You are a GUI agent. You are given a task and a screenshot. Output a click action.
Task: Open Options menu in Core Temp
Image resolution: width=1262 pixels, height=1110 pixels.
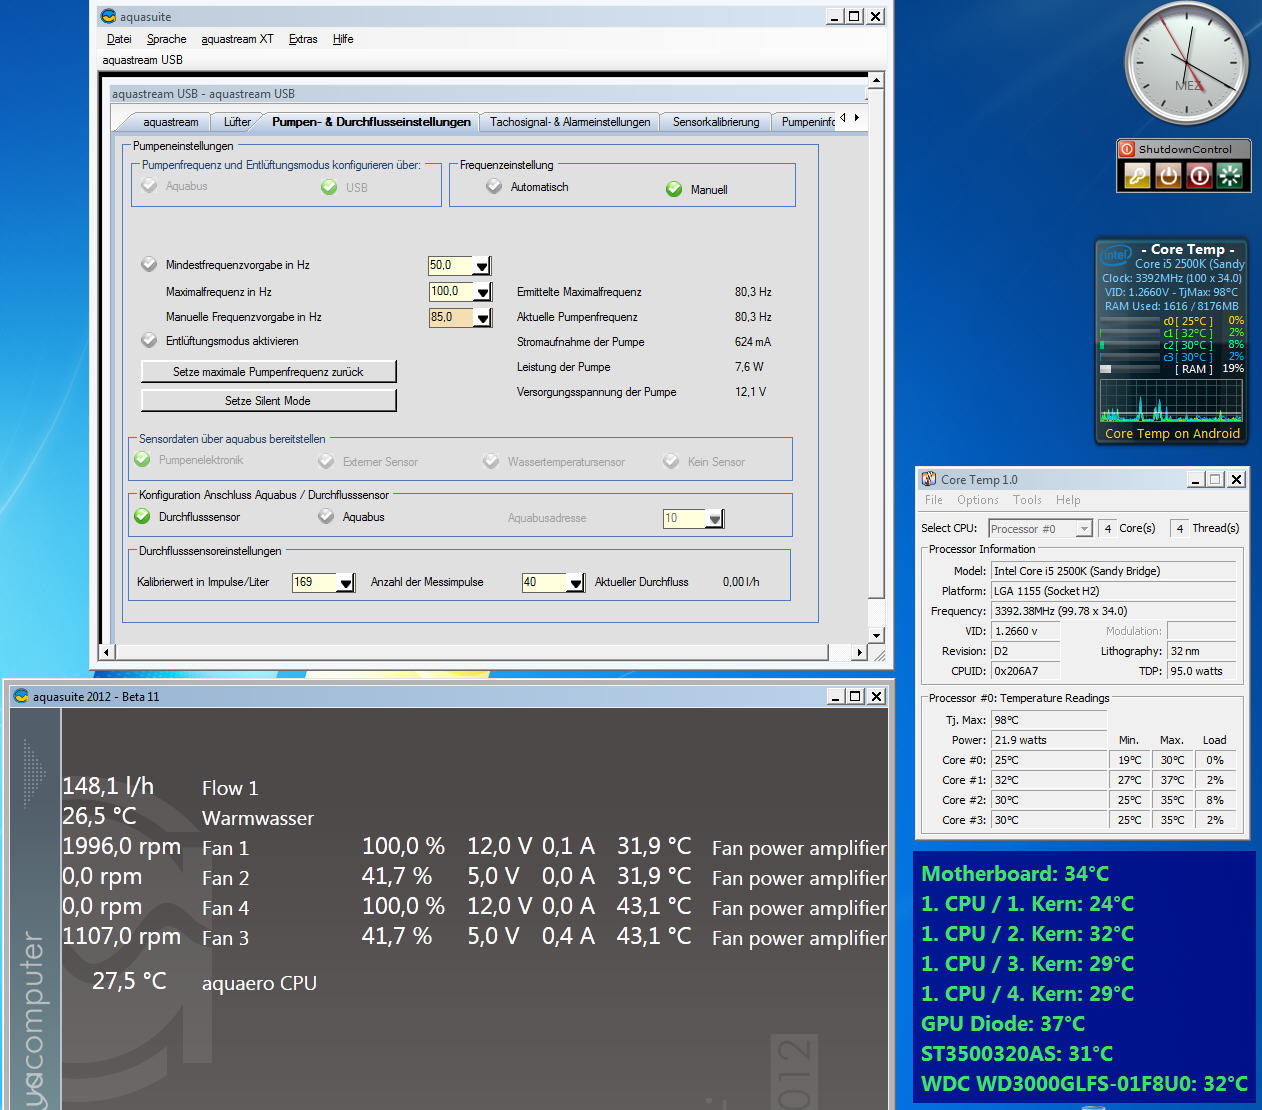(x=978, y=500)
